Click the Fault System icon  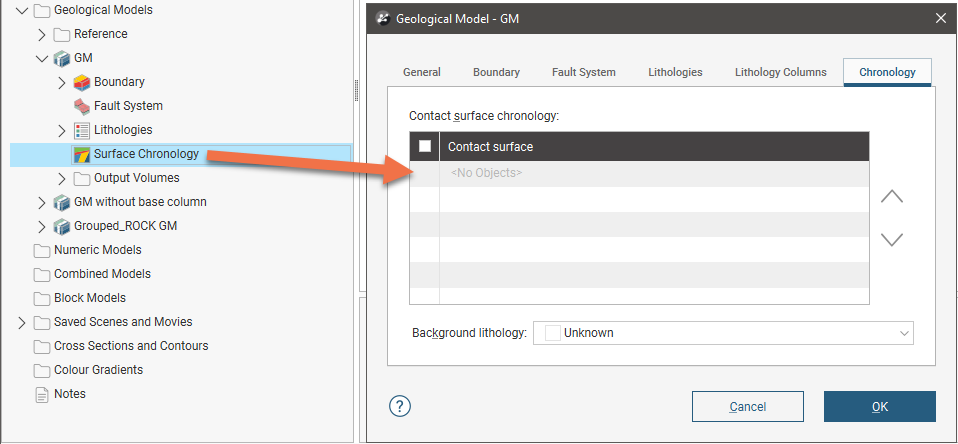point(82,106)
